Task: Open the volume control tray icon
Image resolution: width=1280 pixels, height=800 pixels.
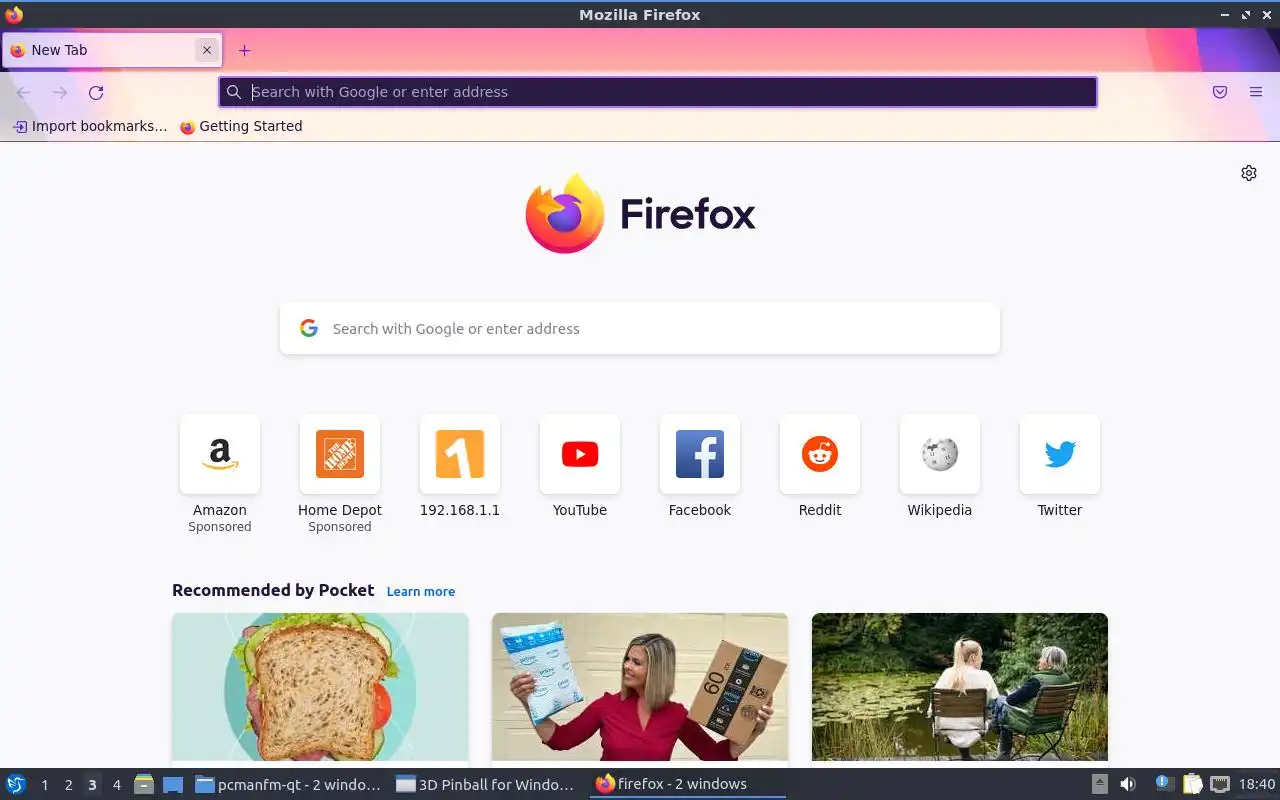Action: (x=1128, y=784)
